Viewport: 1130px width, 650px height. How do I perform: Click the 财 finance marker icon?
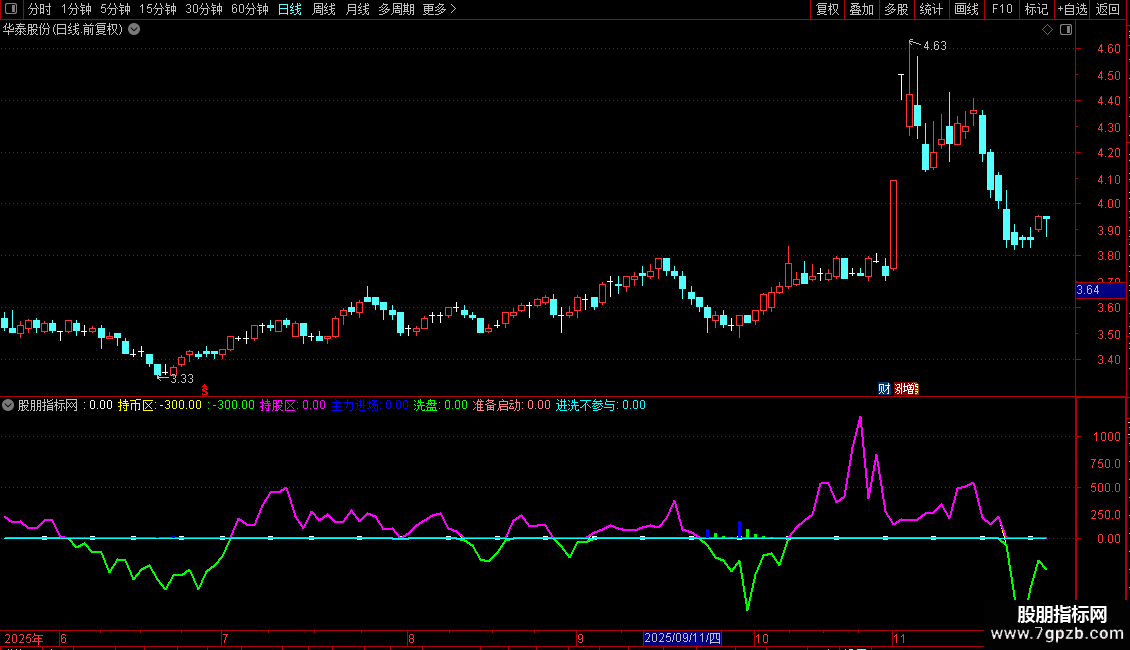[x=884, y=388]
